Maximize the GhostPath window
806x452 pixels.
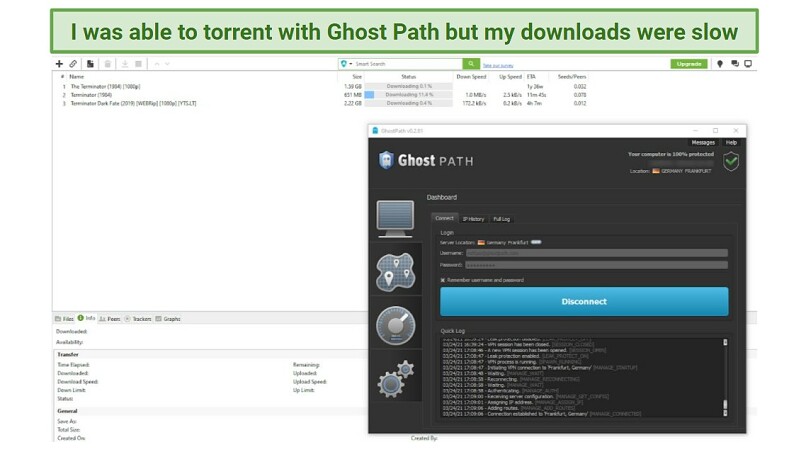click(715, 131)
